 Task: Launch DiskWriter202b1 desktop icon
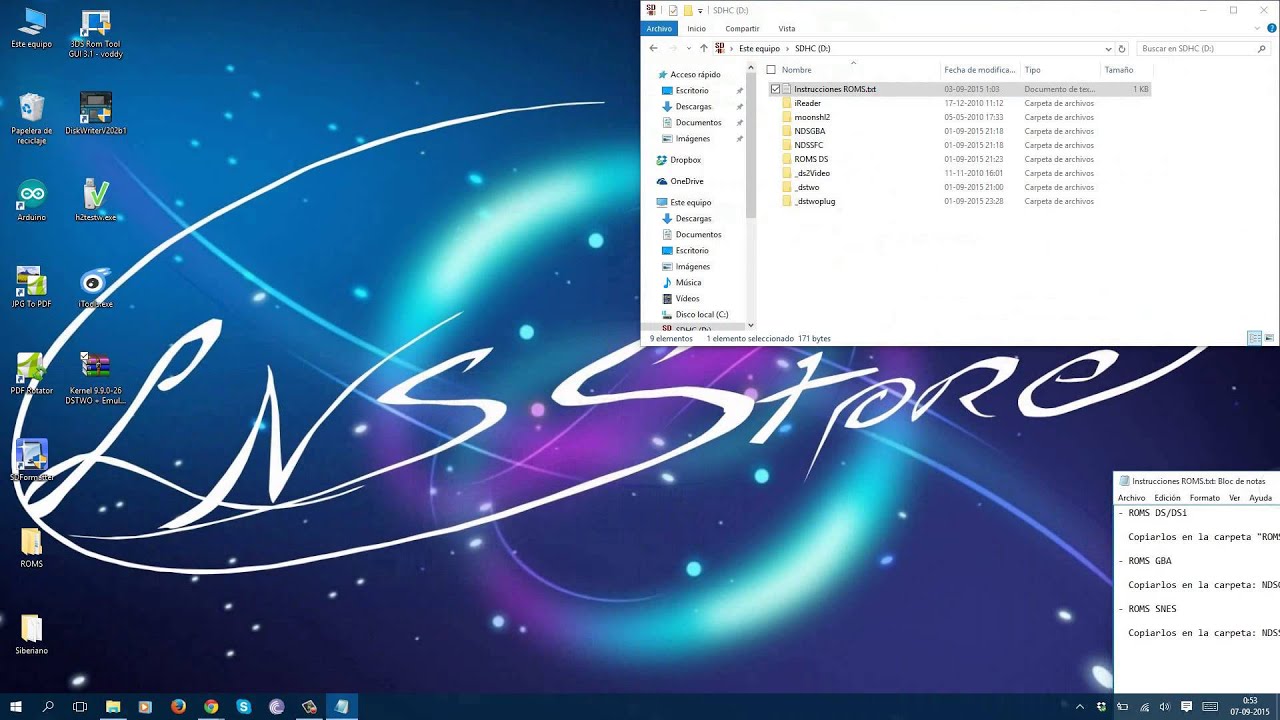pyautogui.click(x=96, y=113)
